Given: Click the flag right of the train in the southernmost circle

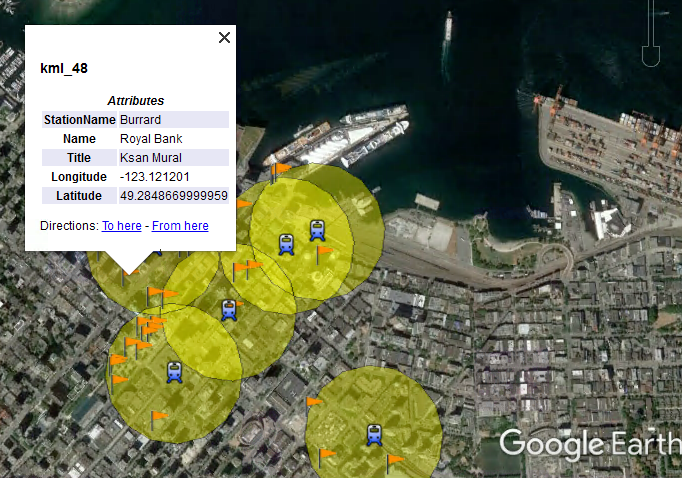Looking at the screenshot, I should click(394, 463).
